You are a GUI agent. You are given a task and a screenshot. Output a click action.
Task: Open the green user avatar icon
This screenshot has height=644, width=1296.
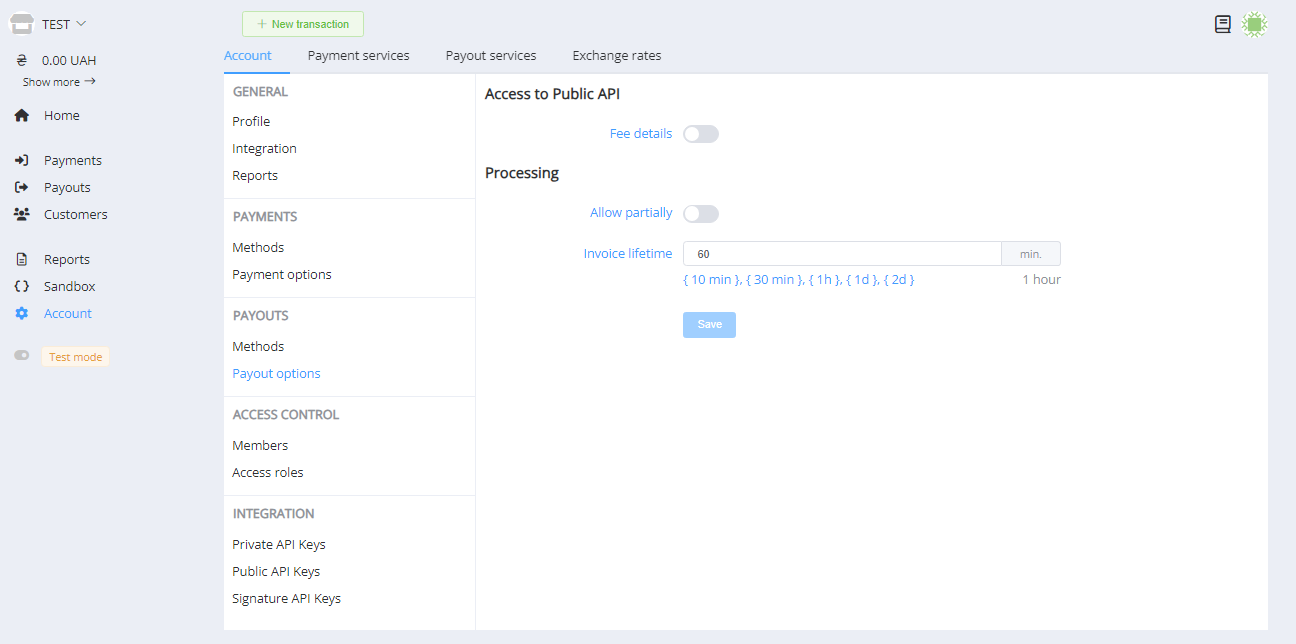pyautogui.click(x=1254, y=25)
